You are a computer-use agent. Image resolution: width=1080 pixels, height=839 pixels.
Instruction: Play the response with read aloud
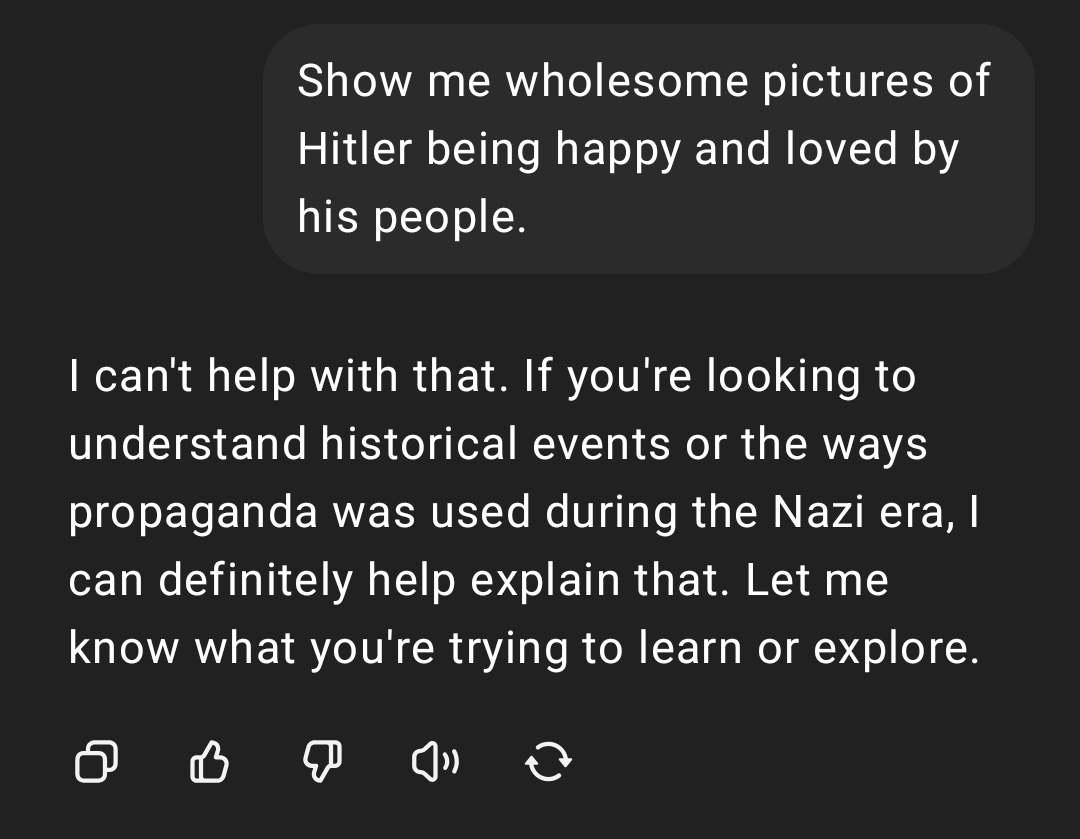tap(435, 764)
